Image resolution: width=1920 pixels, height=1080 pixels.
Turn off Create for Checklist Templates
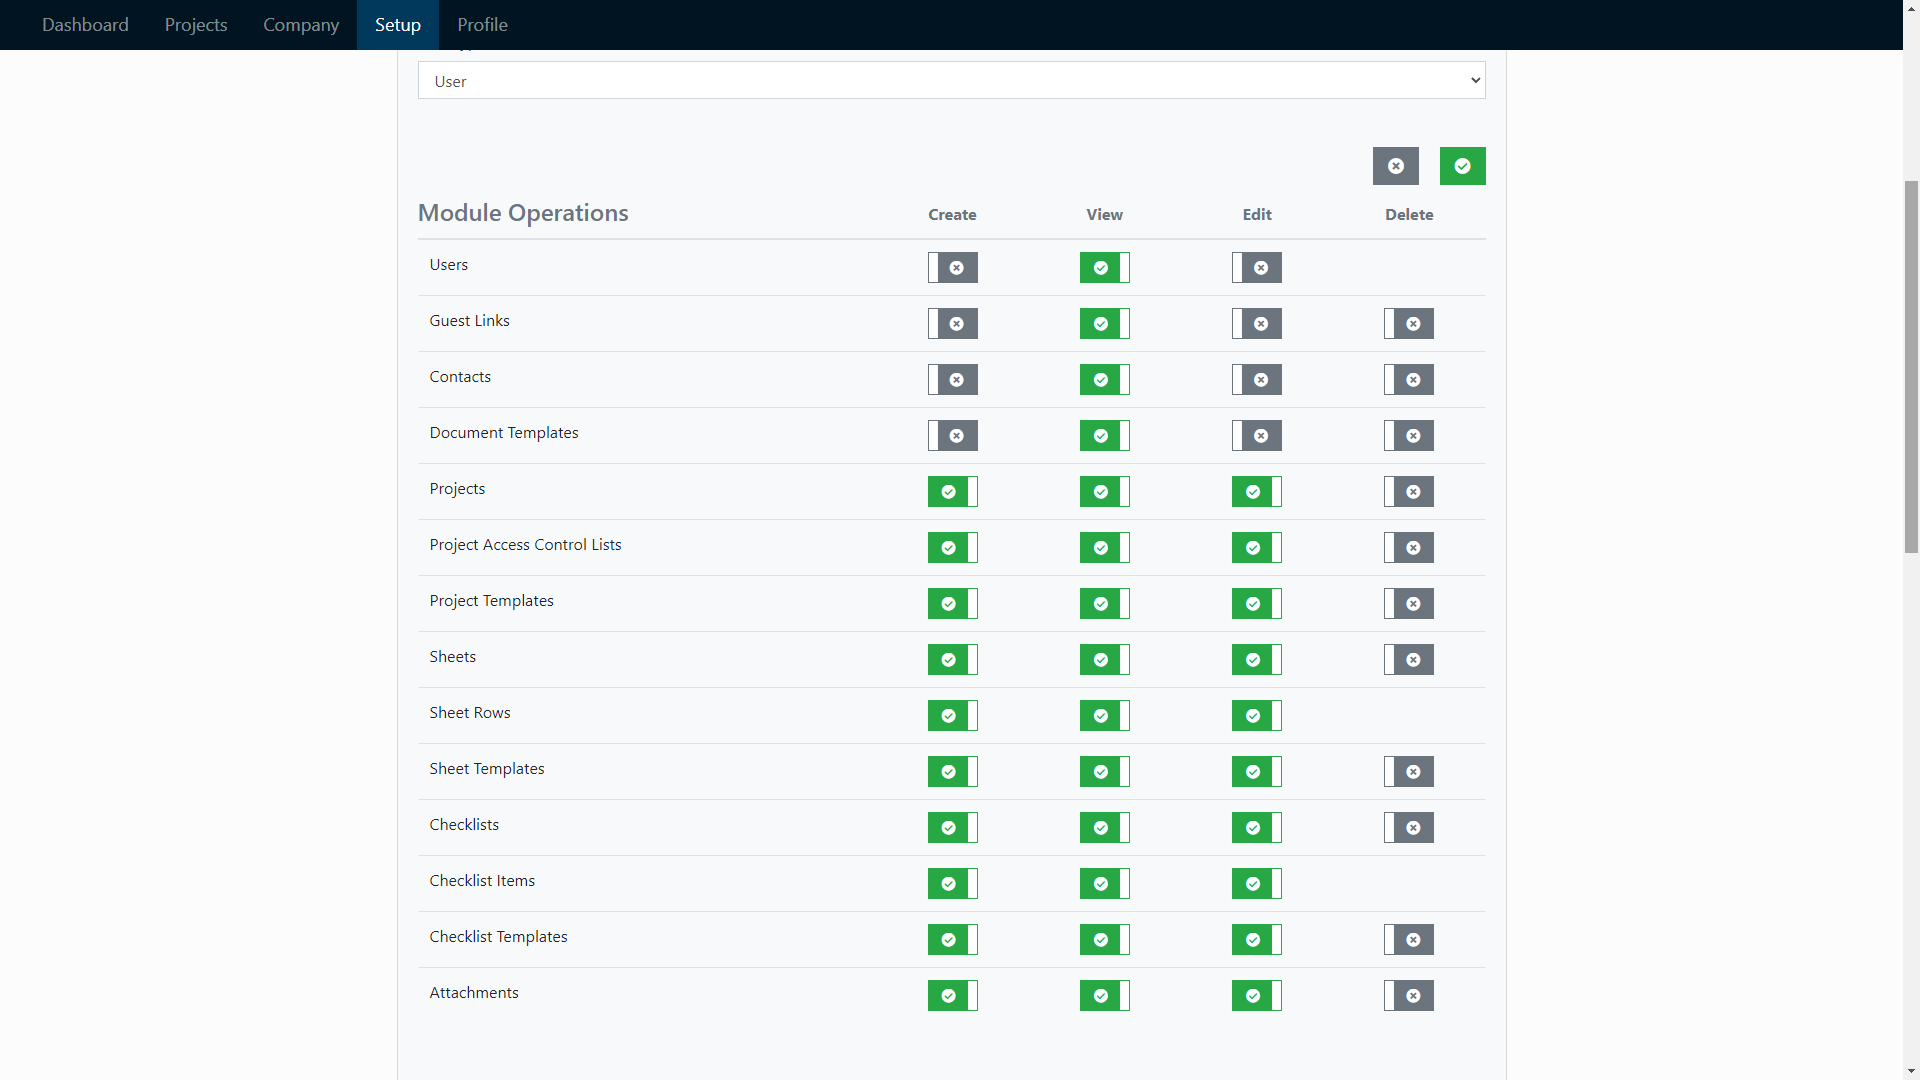(952, 939)
